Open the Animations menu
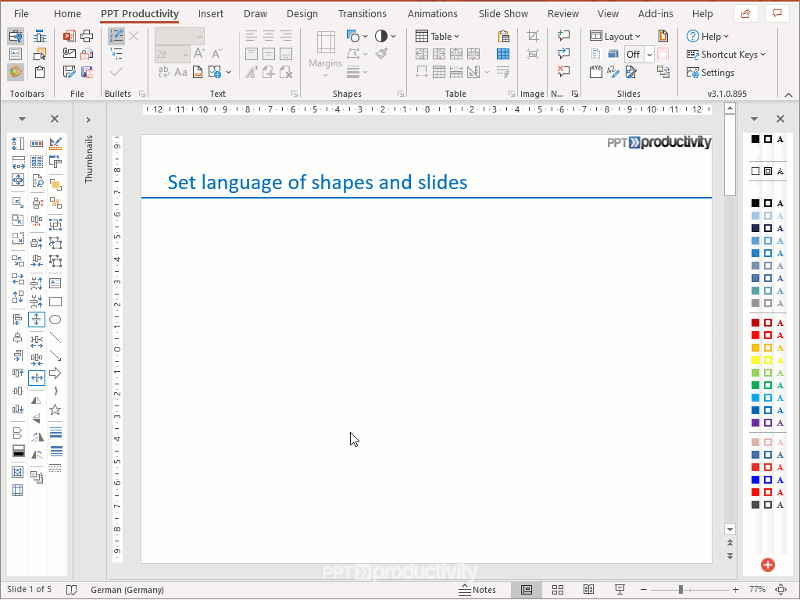The width and height of the screenshot is (800, 600). [x=432, y=13]
